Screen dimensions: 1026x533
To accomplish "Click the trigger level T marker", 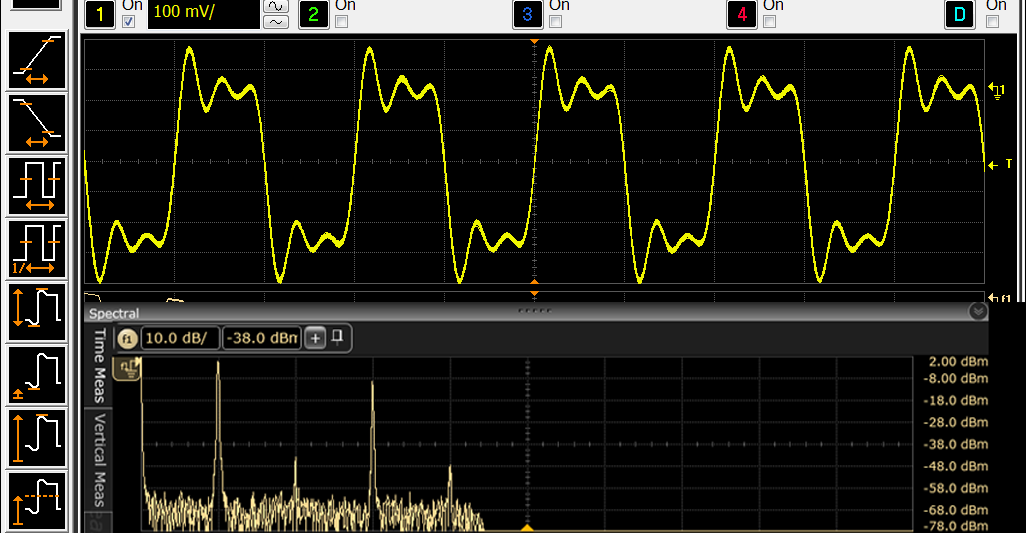I will point(1000,165).
